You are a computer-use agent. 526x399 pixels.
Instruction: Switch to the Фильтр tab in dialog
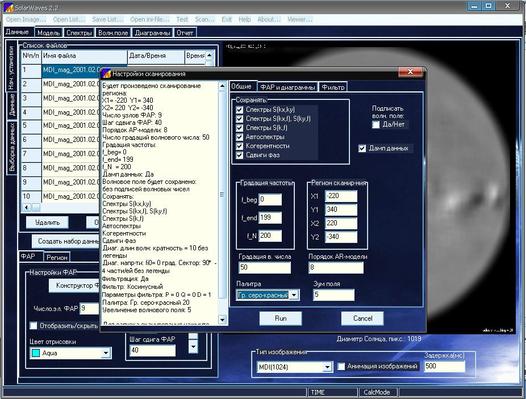point(333,87)
